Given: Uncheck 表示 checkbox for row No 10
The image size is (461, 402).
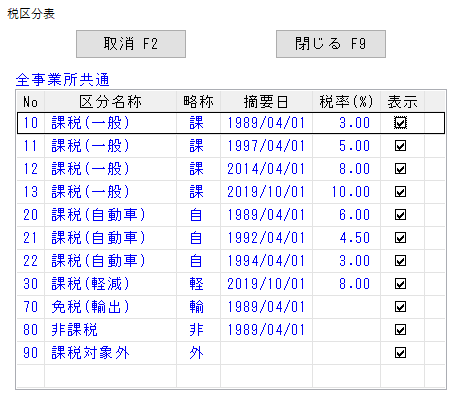Looking at the screenshot, I should coord(400,123).
